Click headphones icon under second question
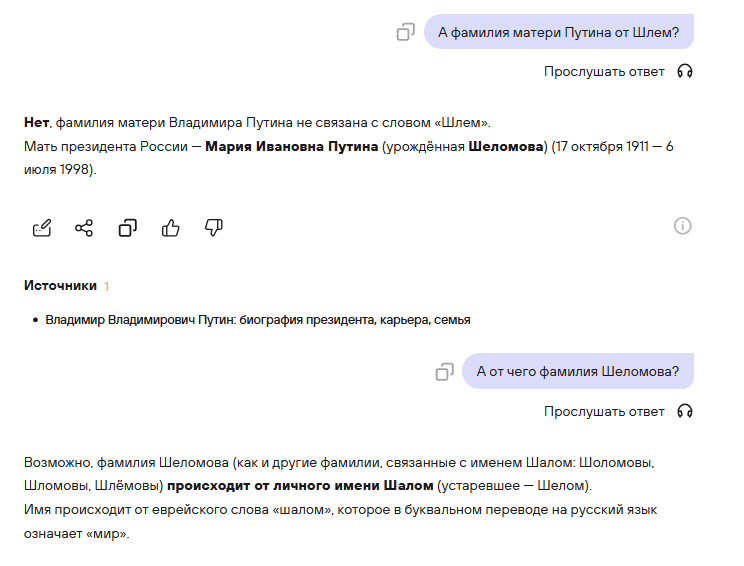744x566 pixels. pos(685,411)
